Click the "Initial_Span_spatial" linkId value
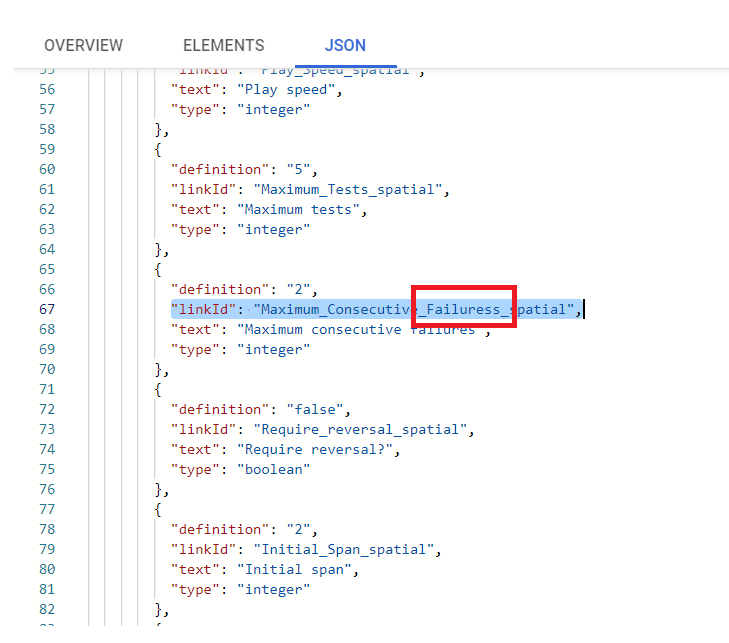The image size is (729, 643). point(344,550)
